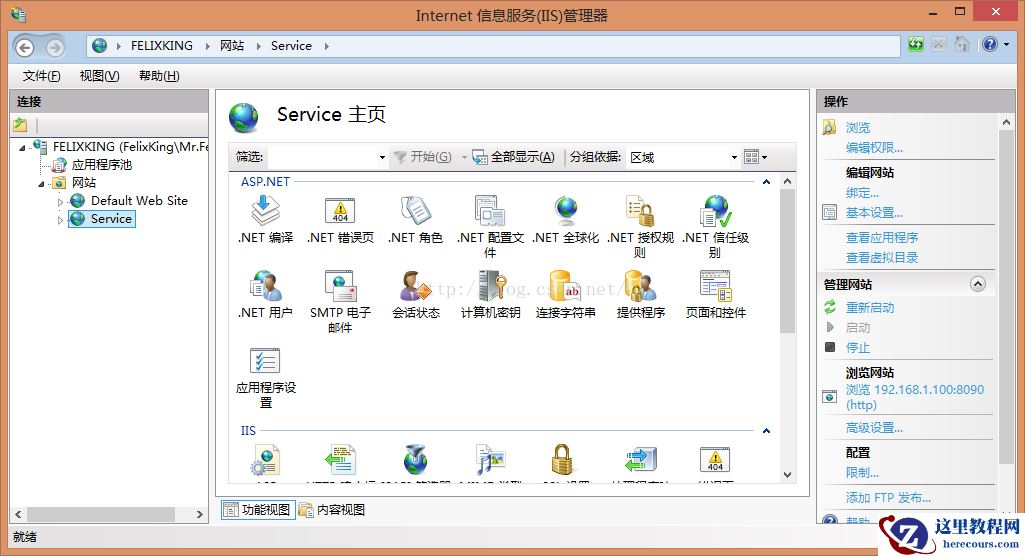This screenshot has height=556, width=1025.
Task: Collapse the ASP.NET group section
Action: (x=766, y=182)
